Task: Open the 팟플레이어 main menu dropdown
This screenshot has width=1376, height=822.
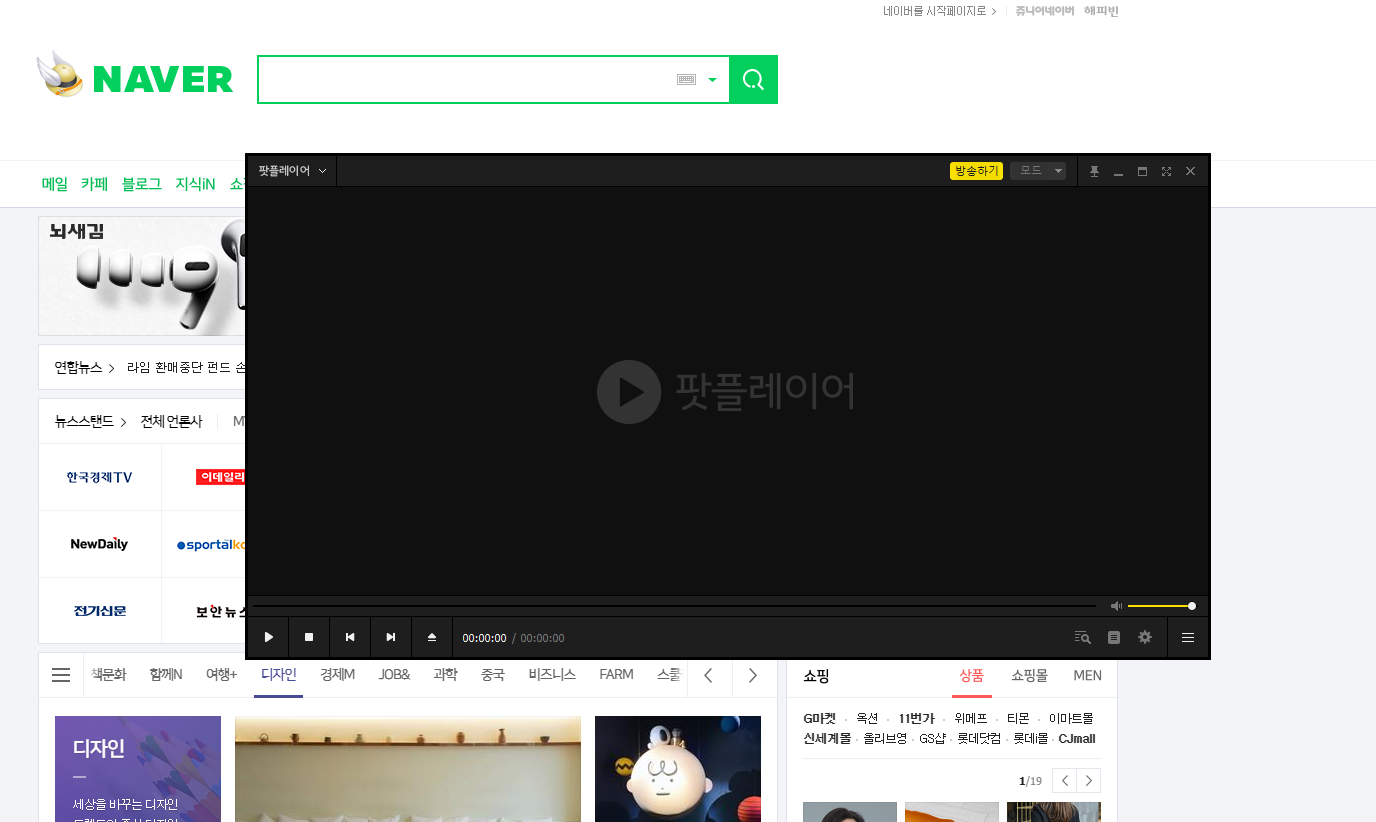Action: point(292,171)
